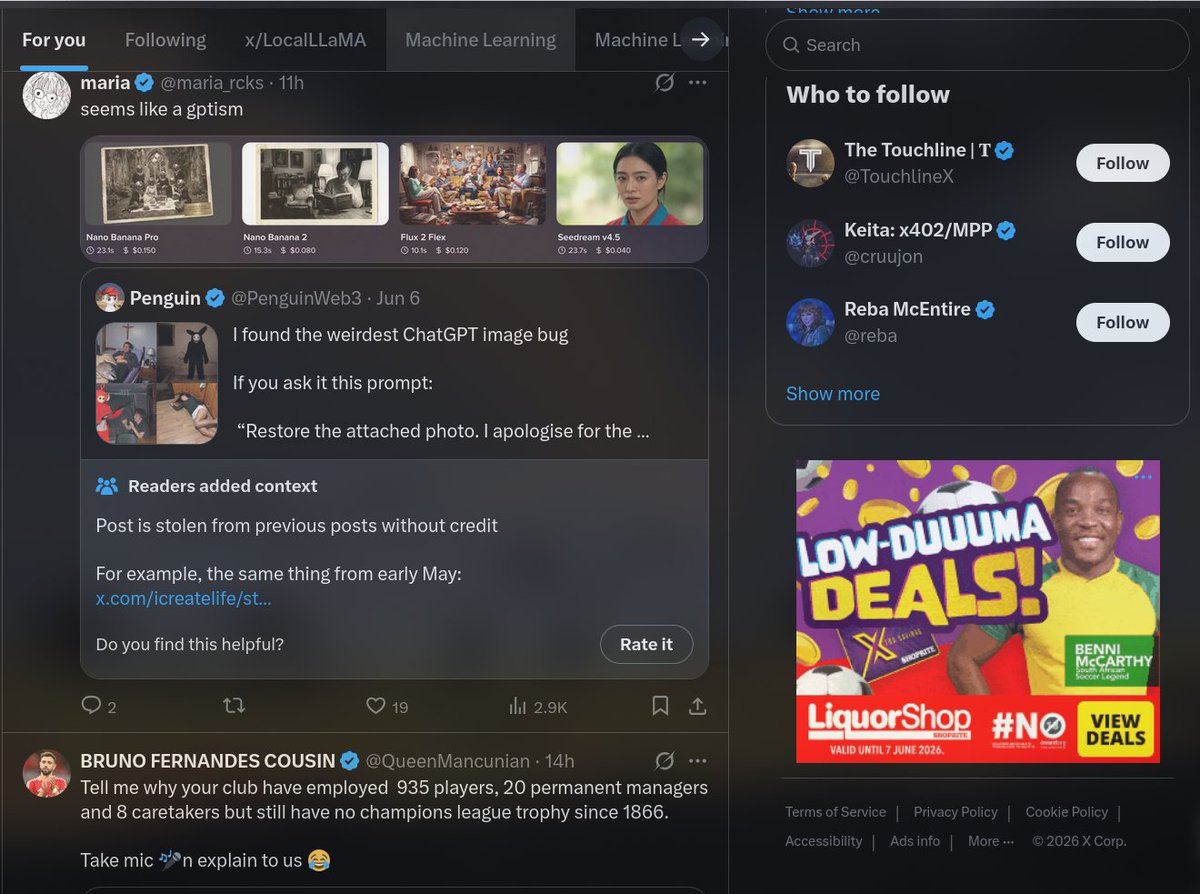Click the Penguin verified badge
The image size is (1200, 894).
point(215,297)
